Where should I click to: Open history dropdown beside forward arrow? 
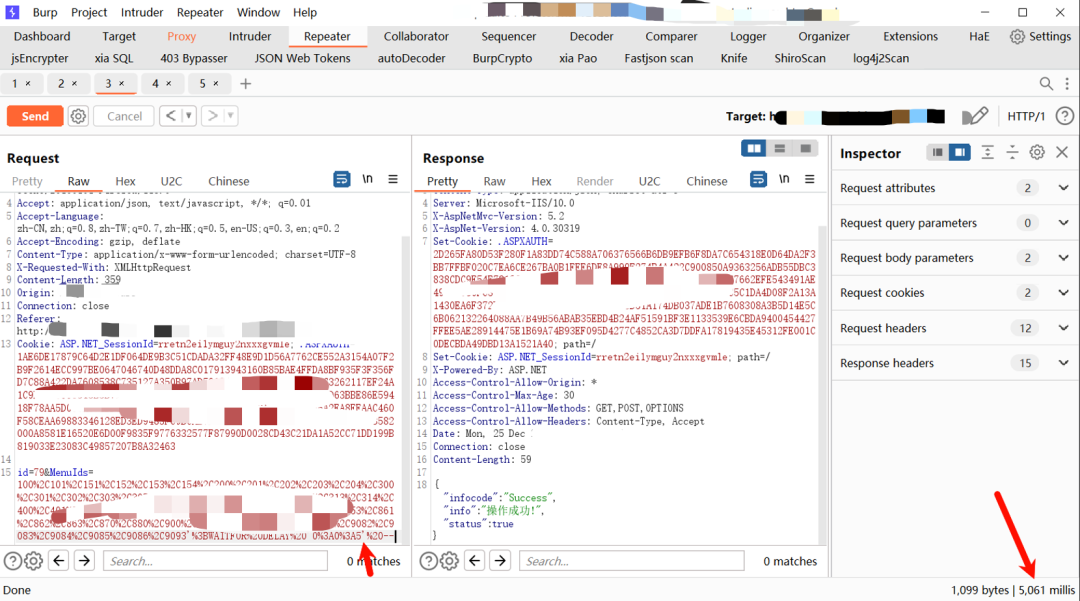tap(231, 116)
